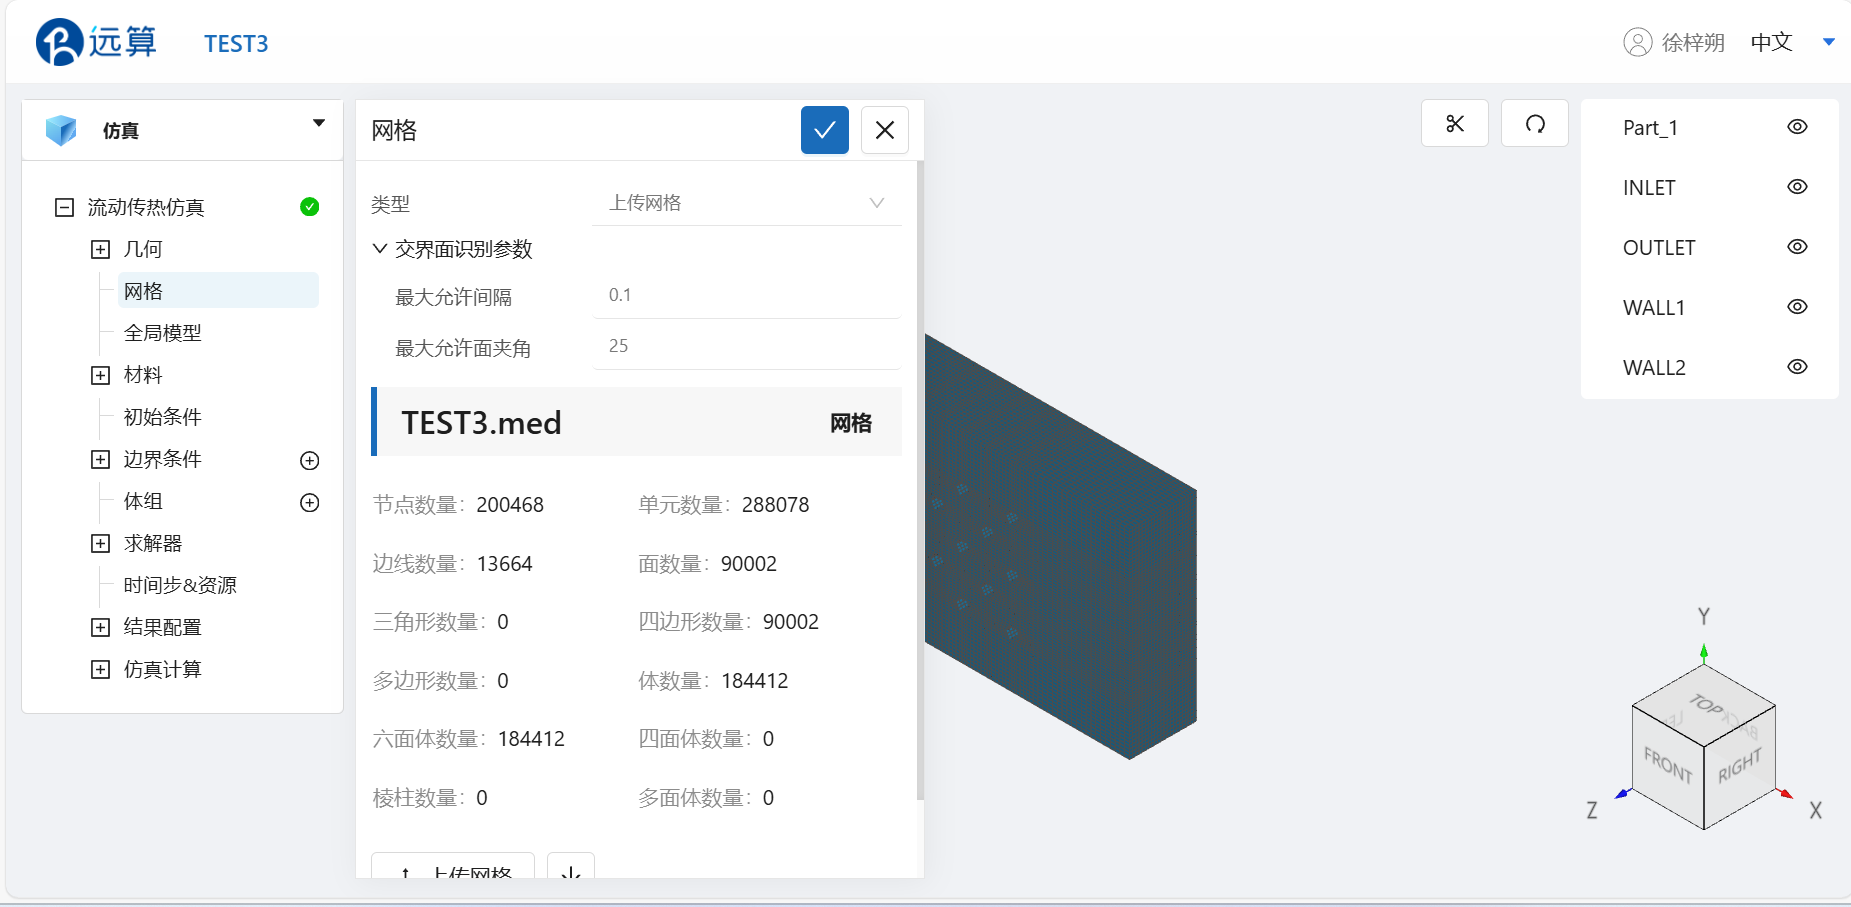Expand the 边界条件 tree node
Image resolution: width=1851 pixels, height=907 pixels.
pos(100,459)
